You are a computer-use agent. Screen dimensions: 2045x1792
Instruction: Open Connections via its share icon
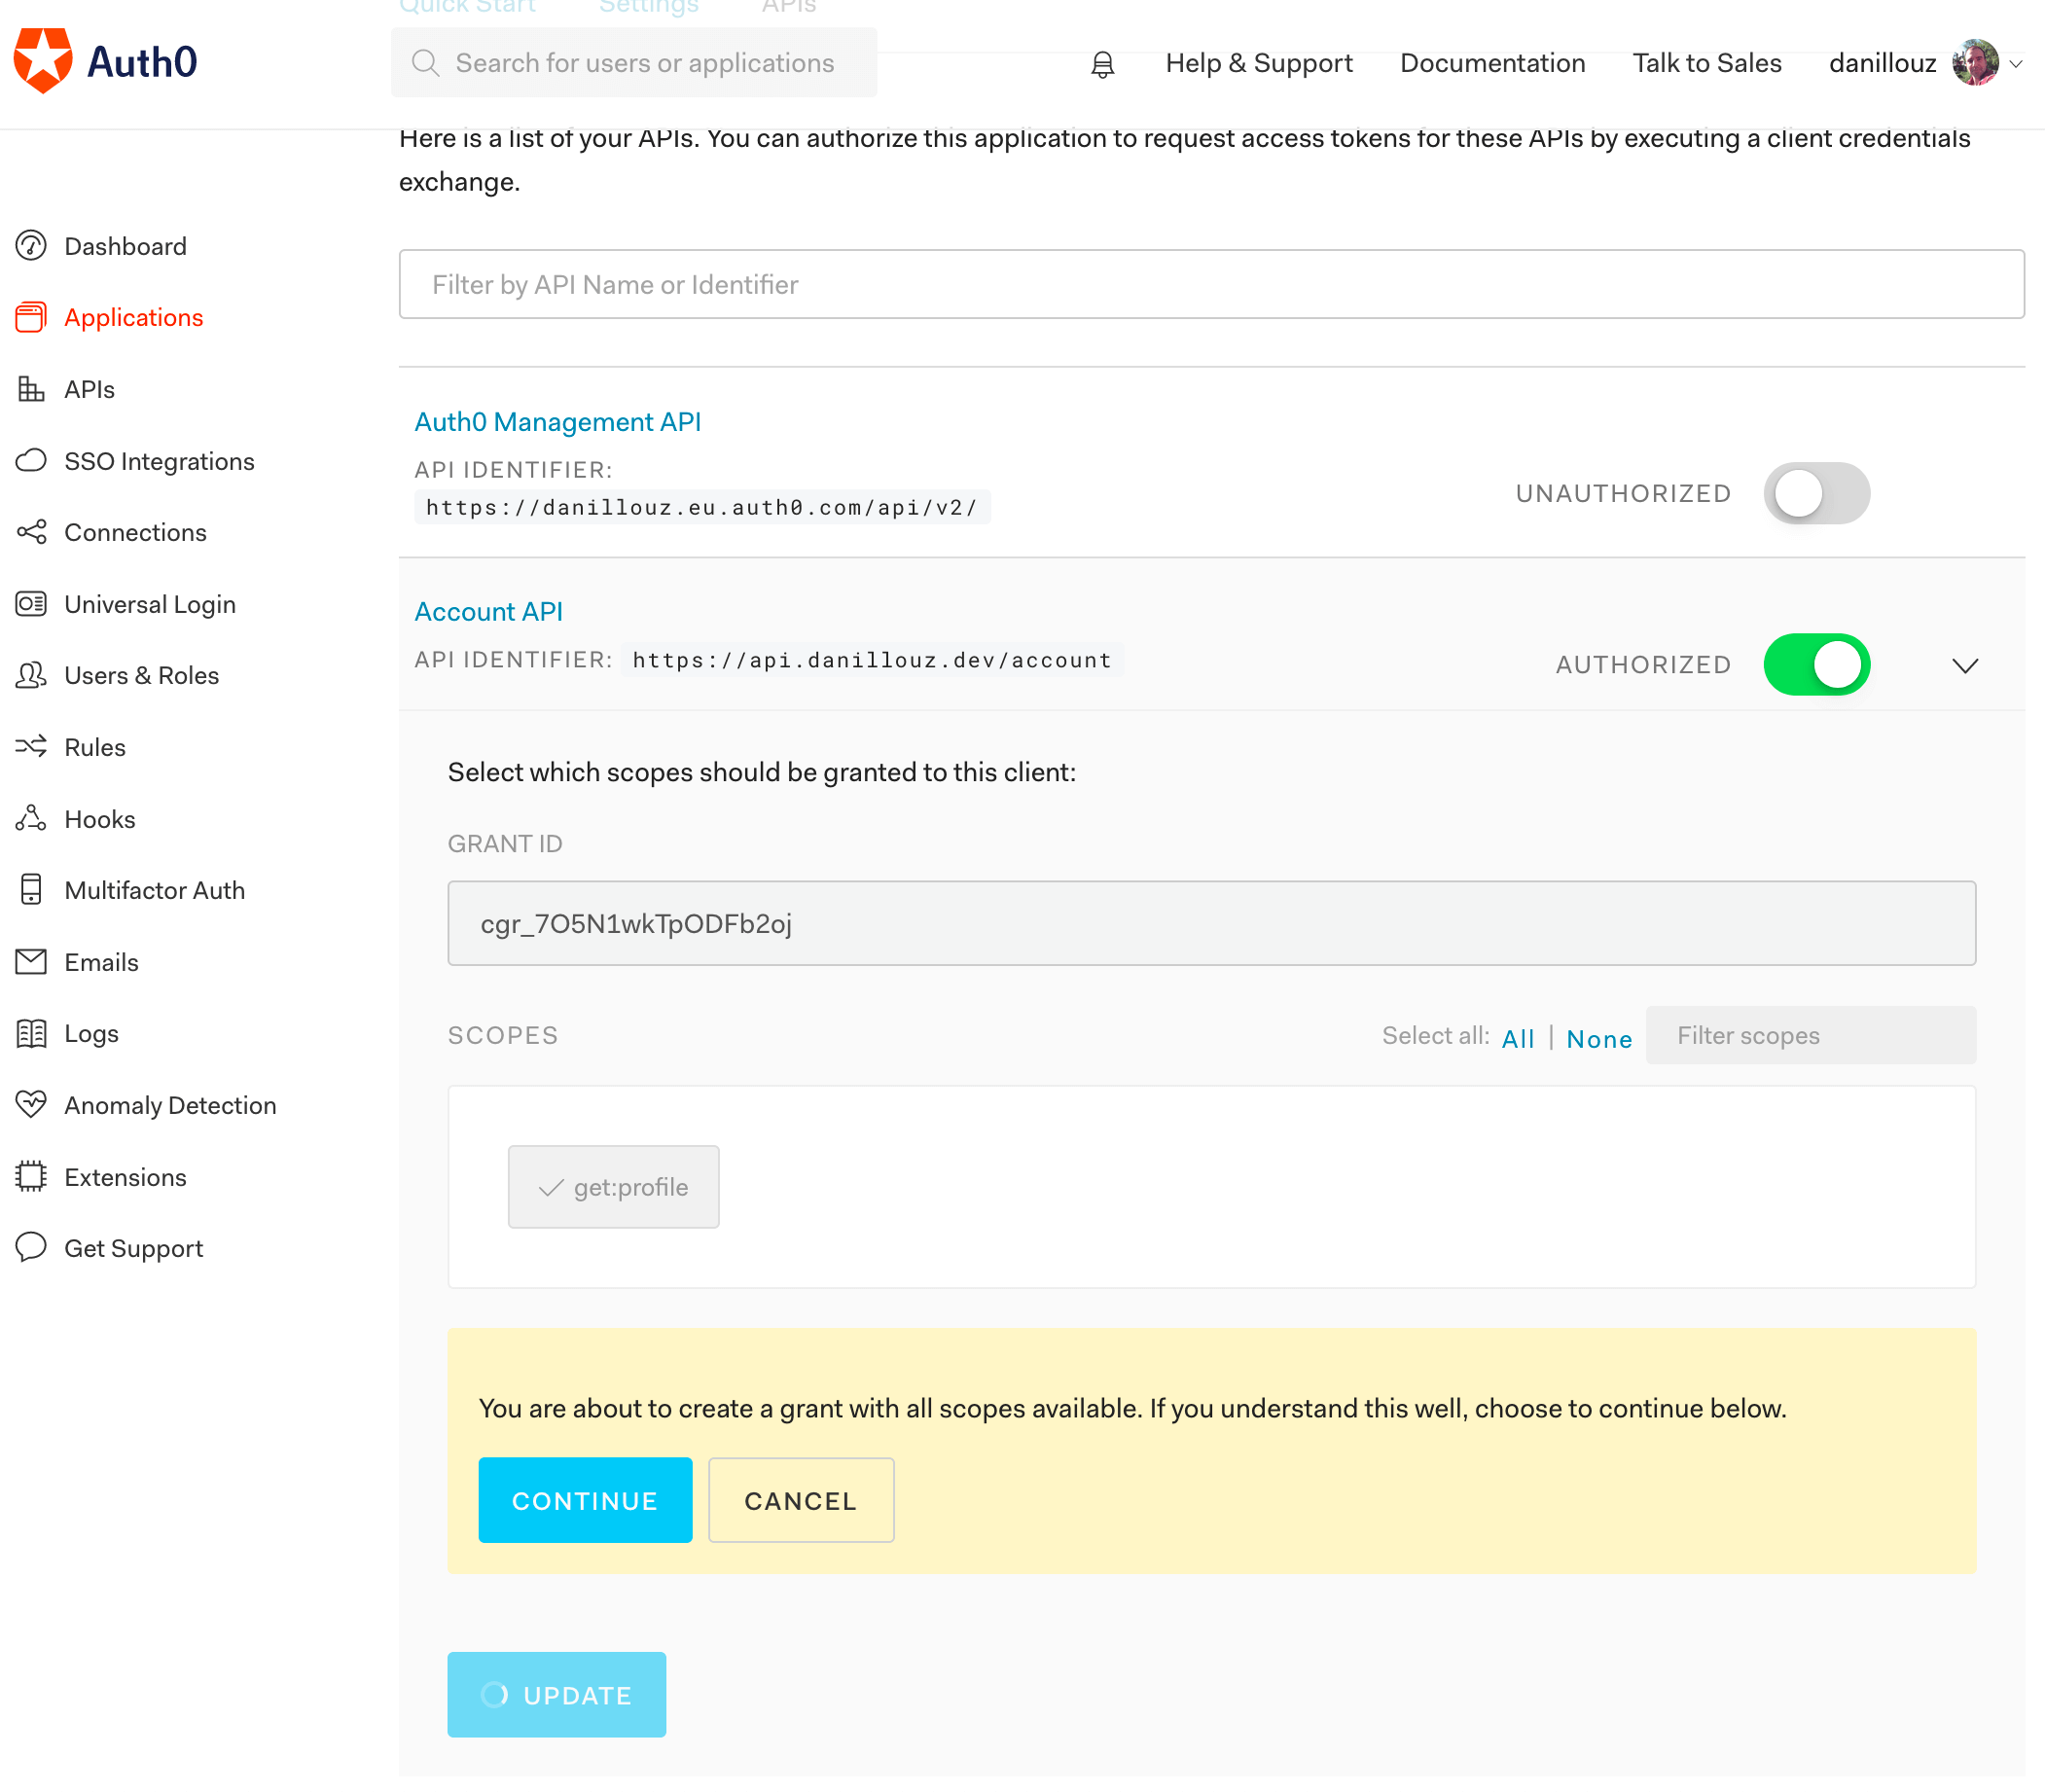pyautogui.click(x=31, y=532)
